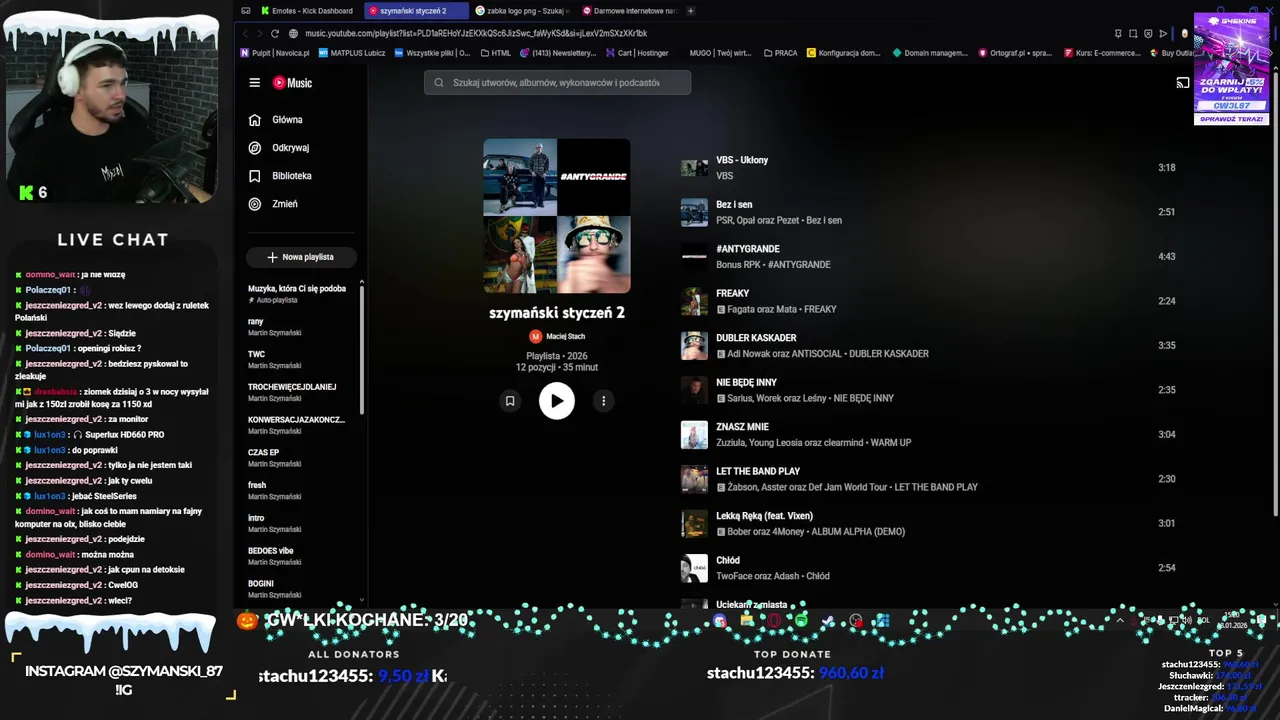This screenshot has height=720, width=1280.
Task: Open 'PSR, Opał oraz Pezet' artist link
Action: point(757,220)
